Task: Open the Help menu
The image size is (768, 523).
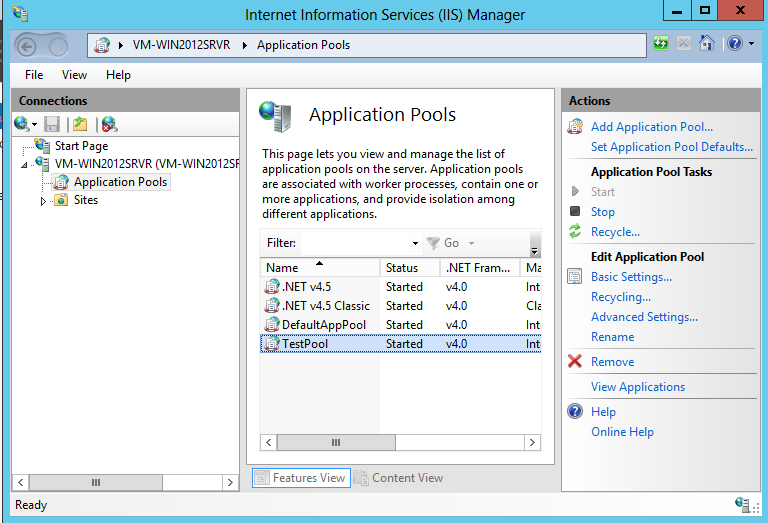Action: tap(118, 75)
